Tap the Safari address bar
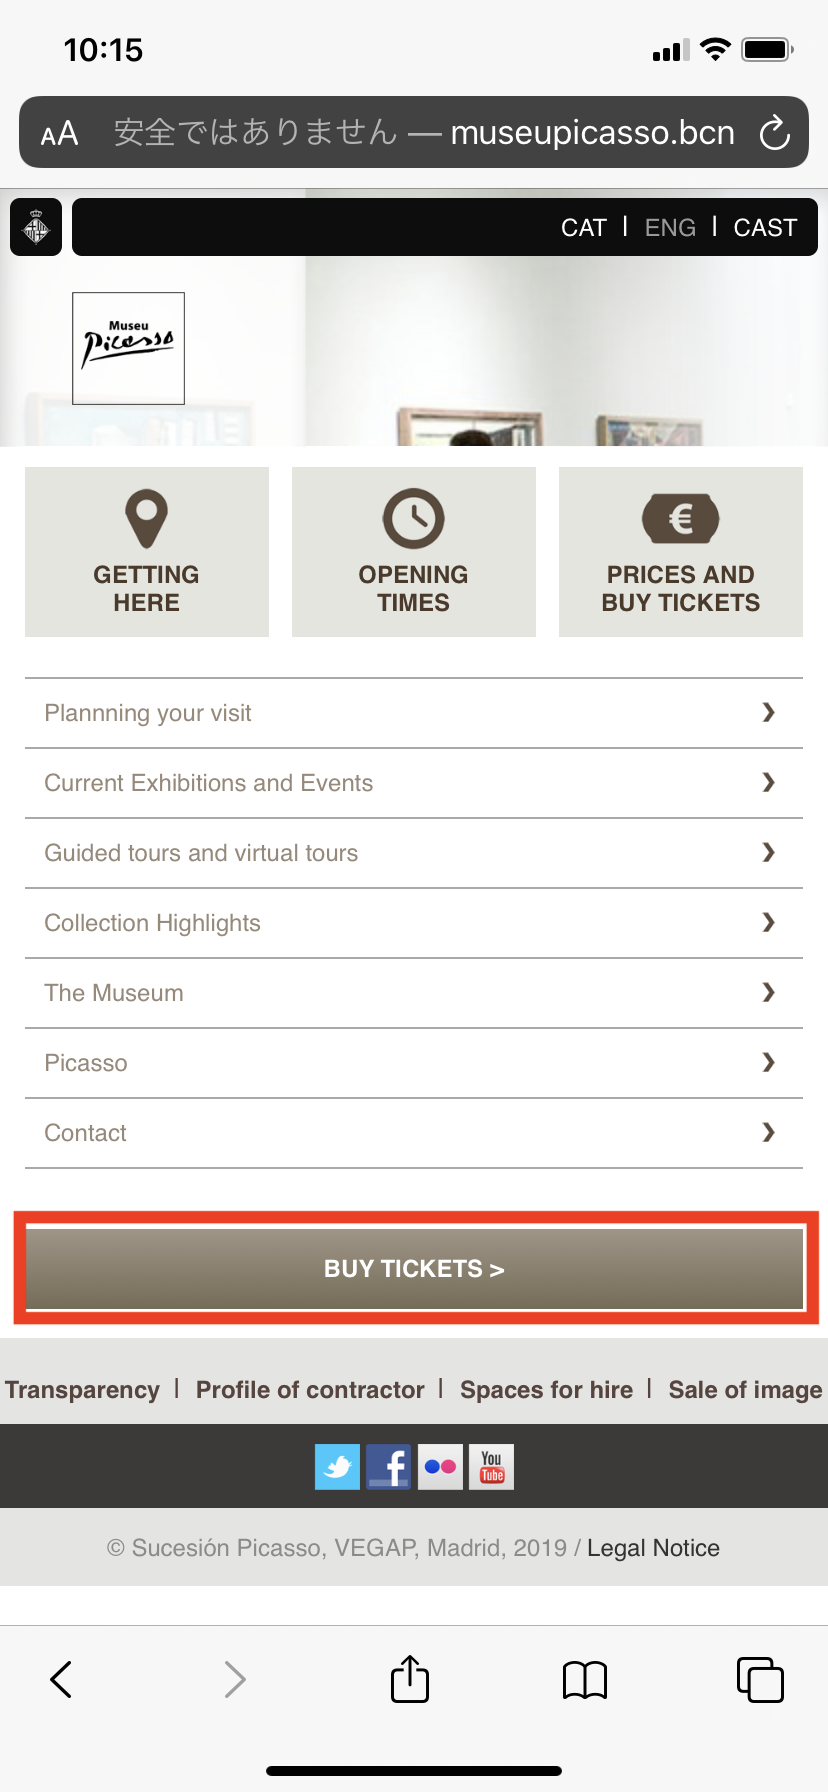The width and height of the screenshot is (828, 1792). [x=414, y=132]
